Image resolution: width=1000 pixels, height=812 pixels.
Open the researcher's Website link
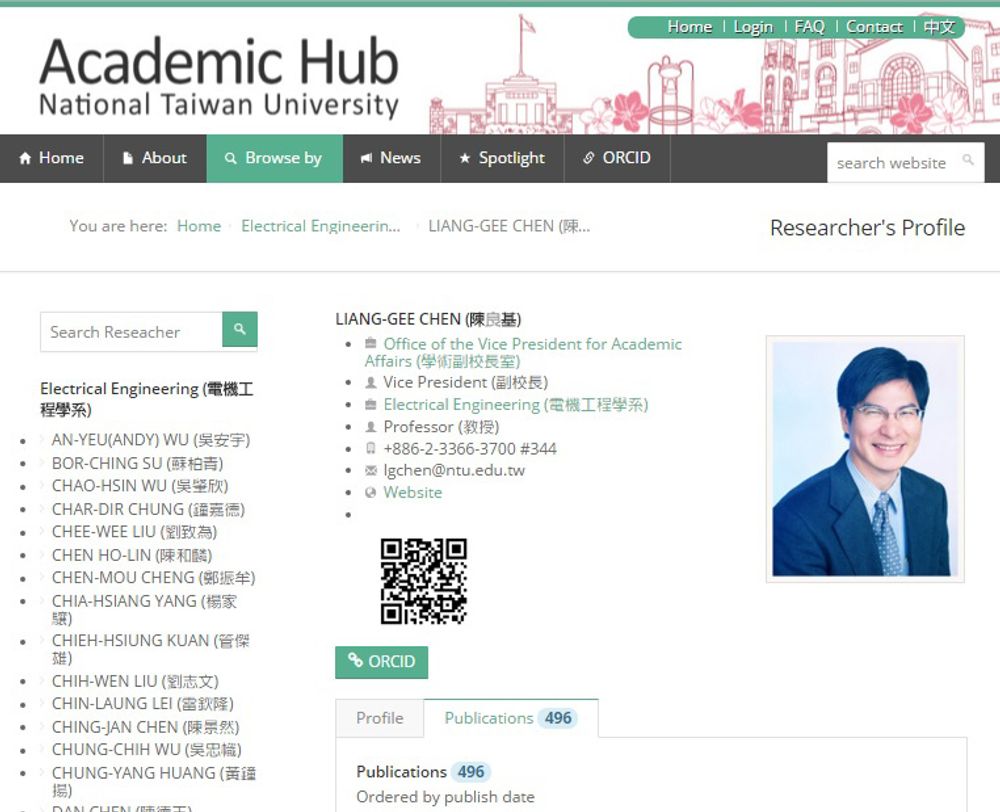point(413,492)
